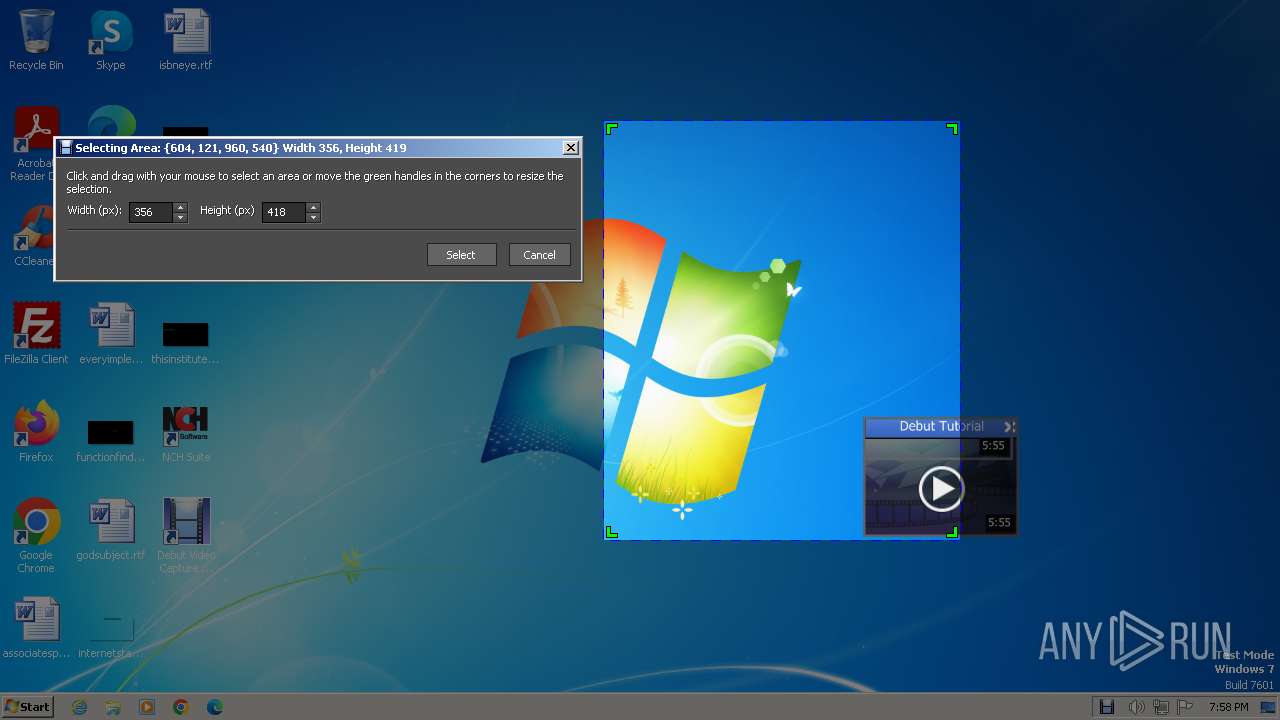Click the bottom-left green selection handle
This screenshot has width=1280, height=720.
pyautogui.click(x=612, y=532)
